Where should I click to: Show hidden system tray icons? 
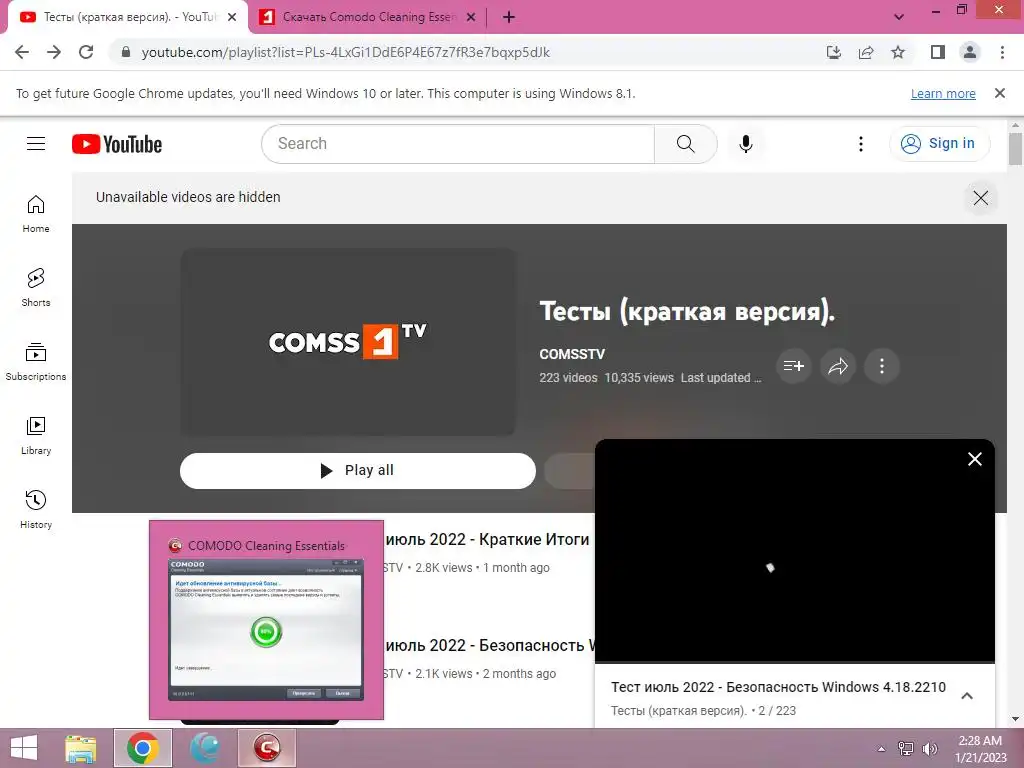(881, 749)
